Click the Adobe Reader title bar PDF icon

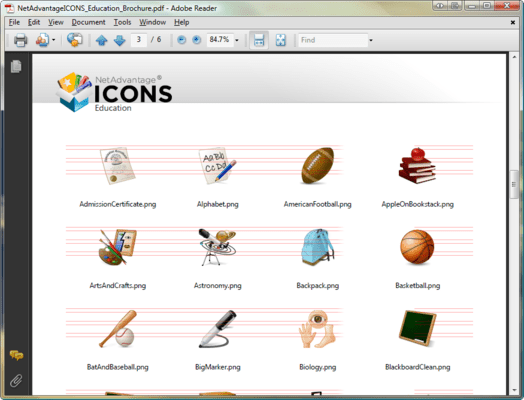[10, 8]
